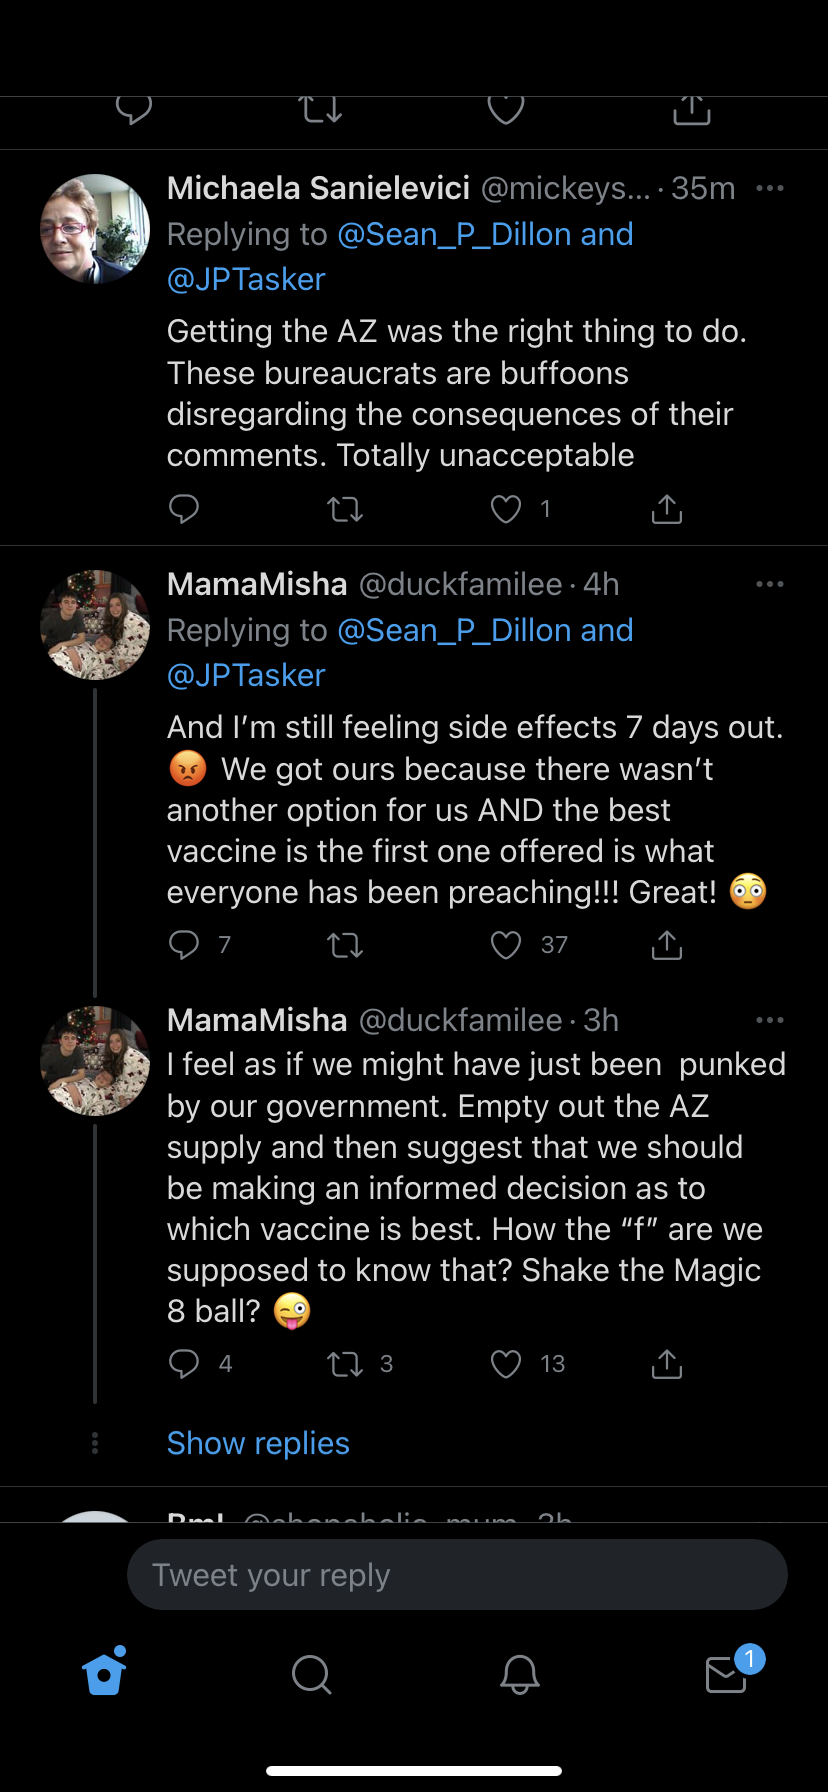The image size is (828, 1792).
Task: Like MamaMisha's side effects tweet
Action: click(506, 945)
